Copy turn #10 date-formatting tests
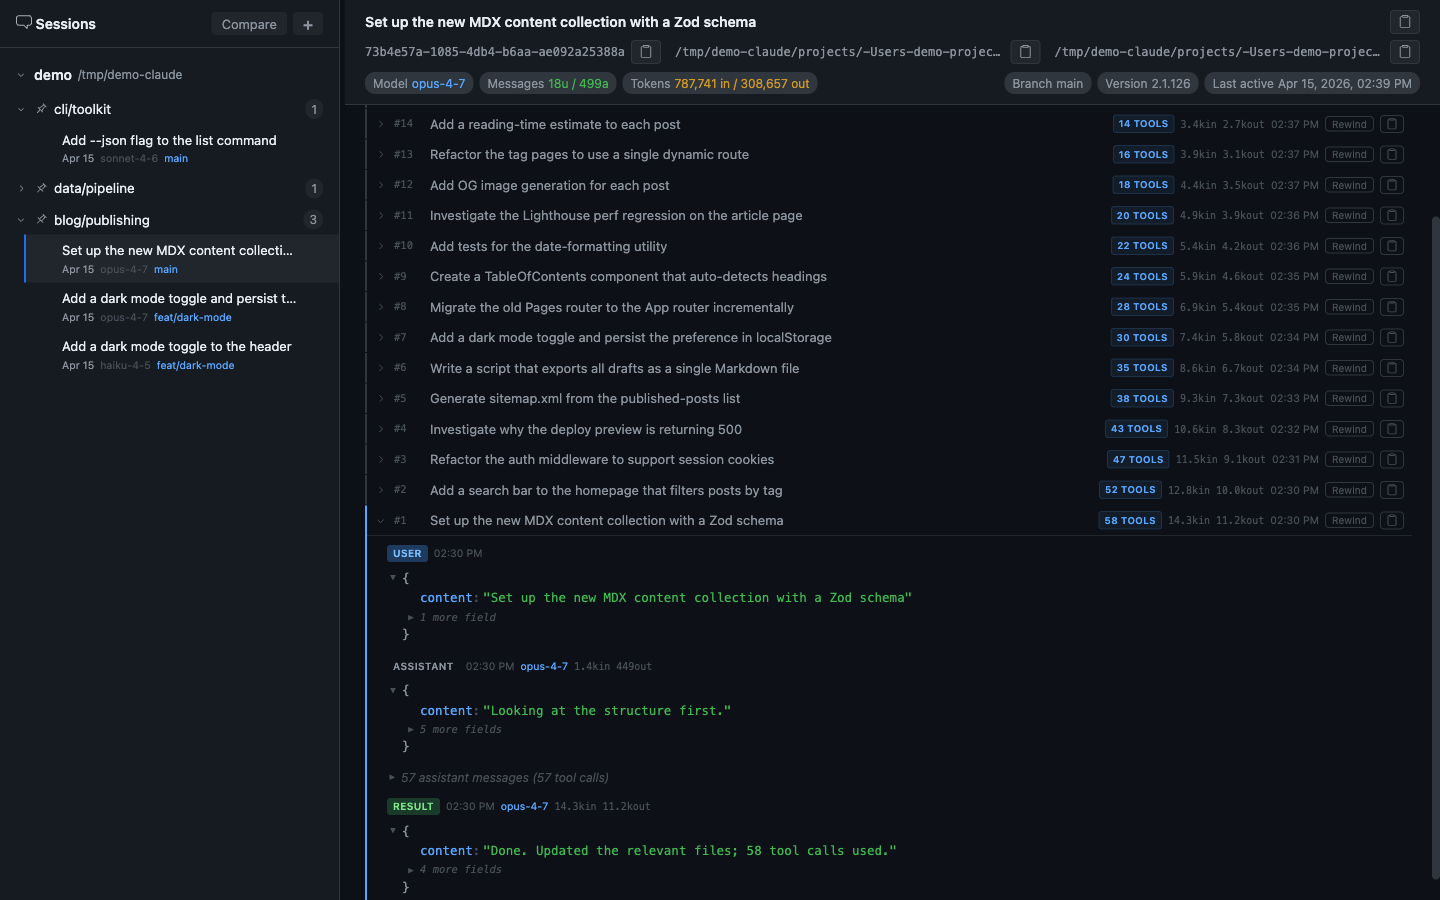 coord(1392,246)
